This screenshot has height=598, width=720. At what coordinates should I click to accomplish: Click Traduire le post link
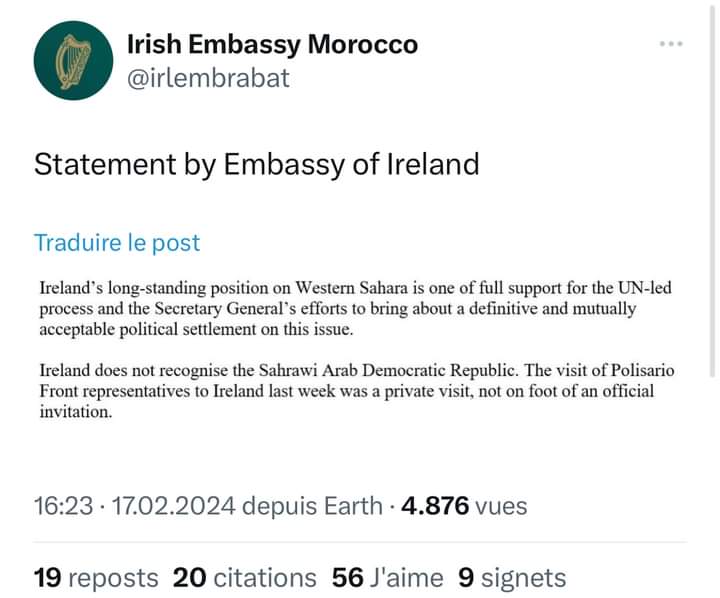click(117, 243)
